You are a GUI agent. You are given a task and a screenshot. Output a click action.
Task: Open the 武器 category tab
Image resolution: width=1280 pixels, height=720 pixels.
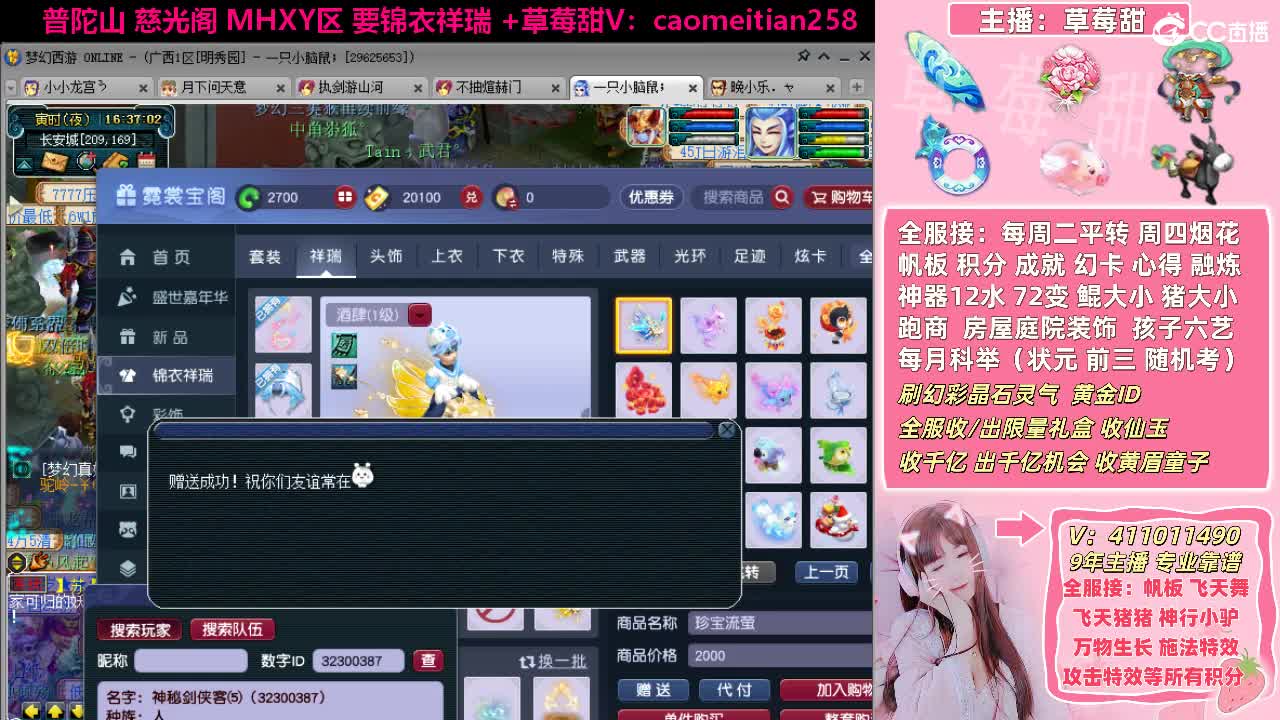pyautogui.click(x=629, y=257)
